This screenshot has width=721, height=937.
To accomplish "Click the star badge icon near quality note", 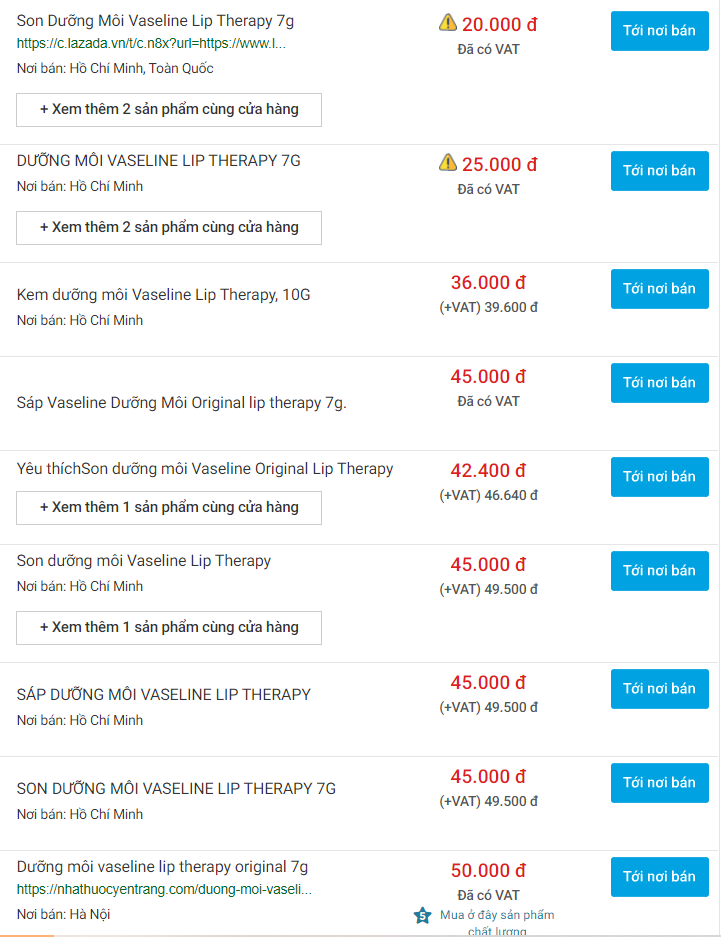I will [x=422, y=915].
